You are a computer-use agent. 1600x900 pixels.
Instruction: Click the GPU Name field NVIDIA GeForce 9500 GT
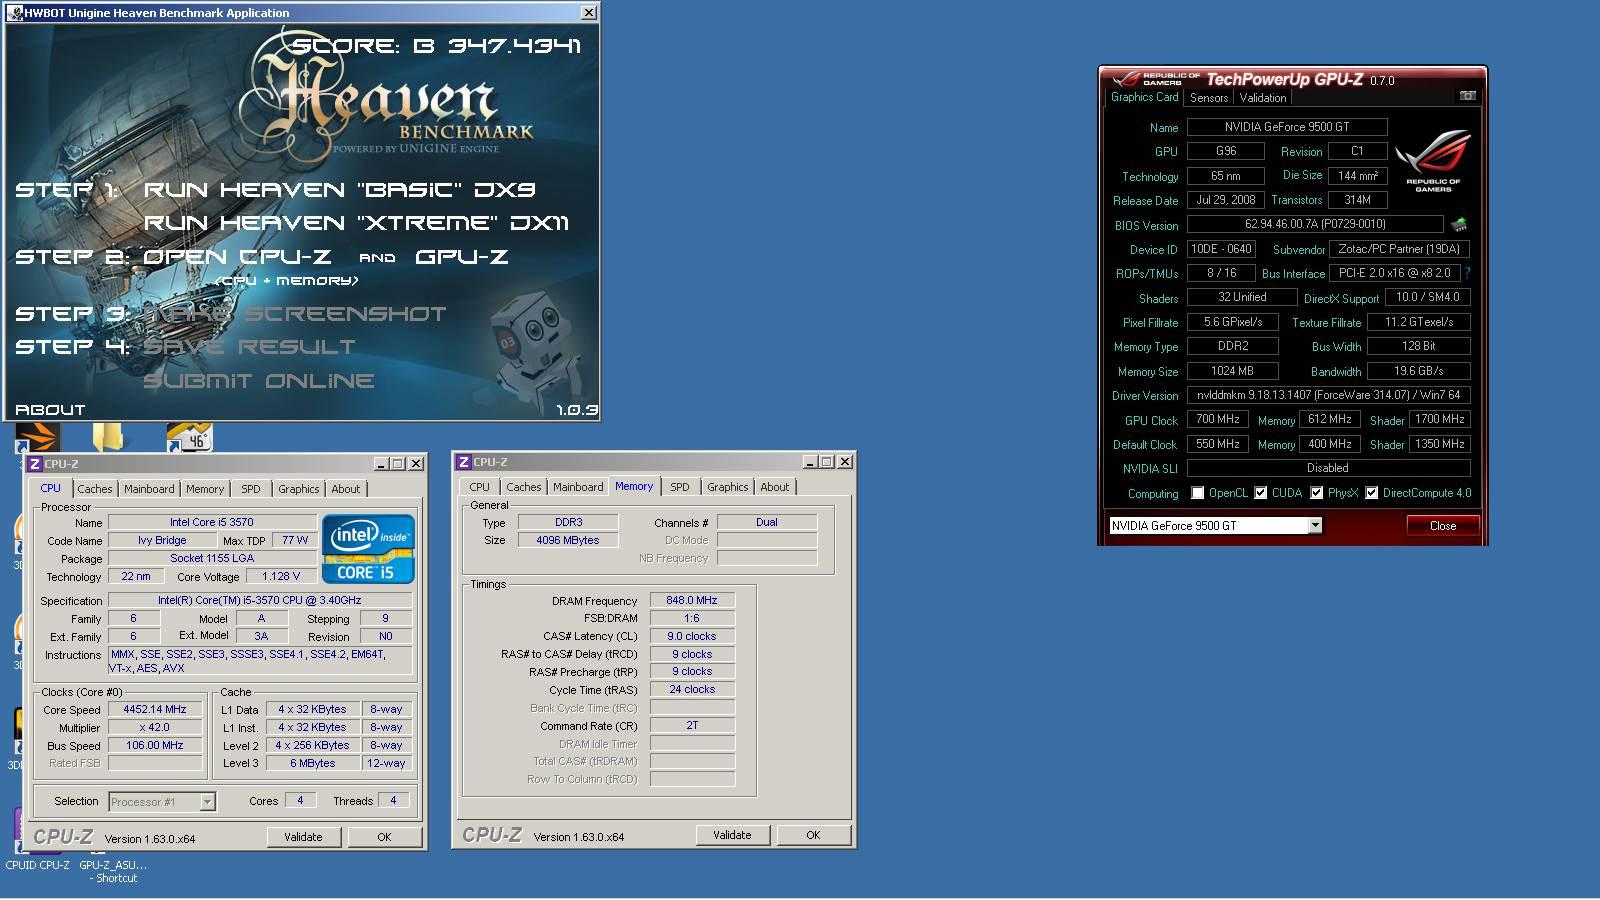[x=1287, y=127]
